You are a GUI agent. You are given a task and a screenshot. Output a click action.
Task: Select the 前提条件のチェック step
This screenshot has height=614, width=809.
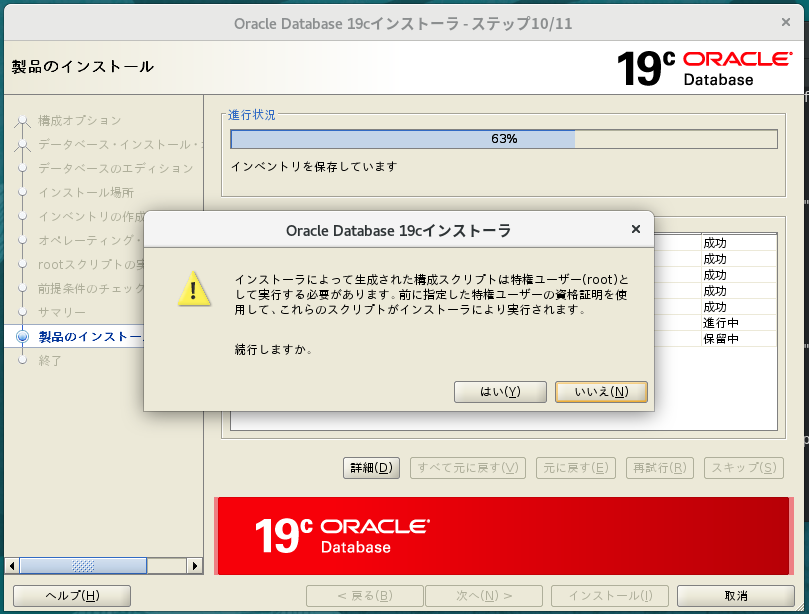point(91,288)
